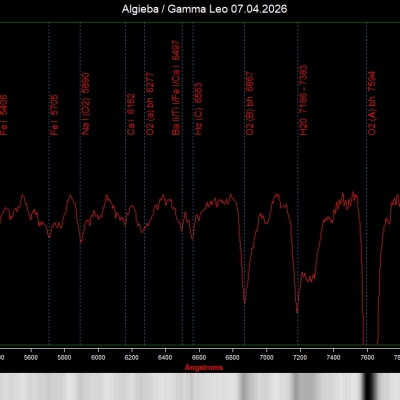The image size is (400, 400).
Task: Click the 6000 tick on wavelength axis
Action: click(x=98, y=358)
